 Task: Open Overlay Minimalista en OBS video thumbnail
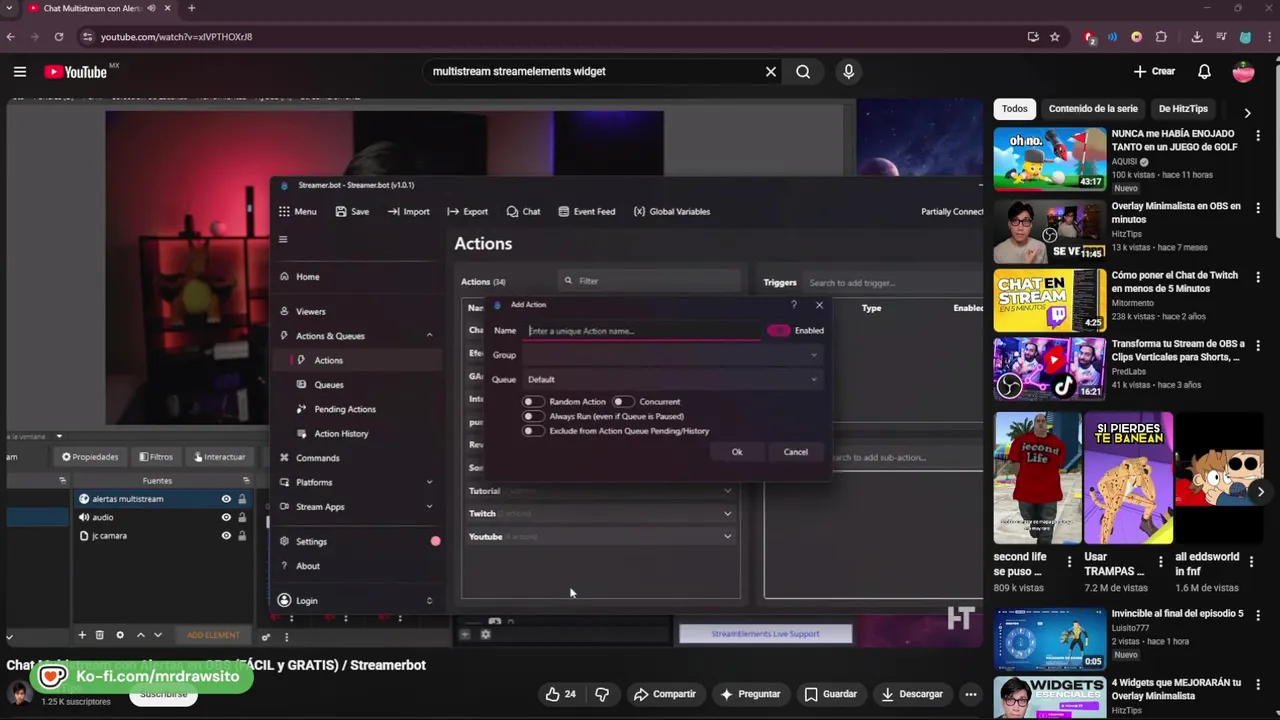click(x=1050, y=231)
